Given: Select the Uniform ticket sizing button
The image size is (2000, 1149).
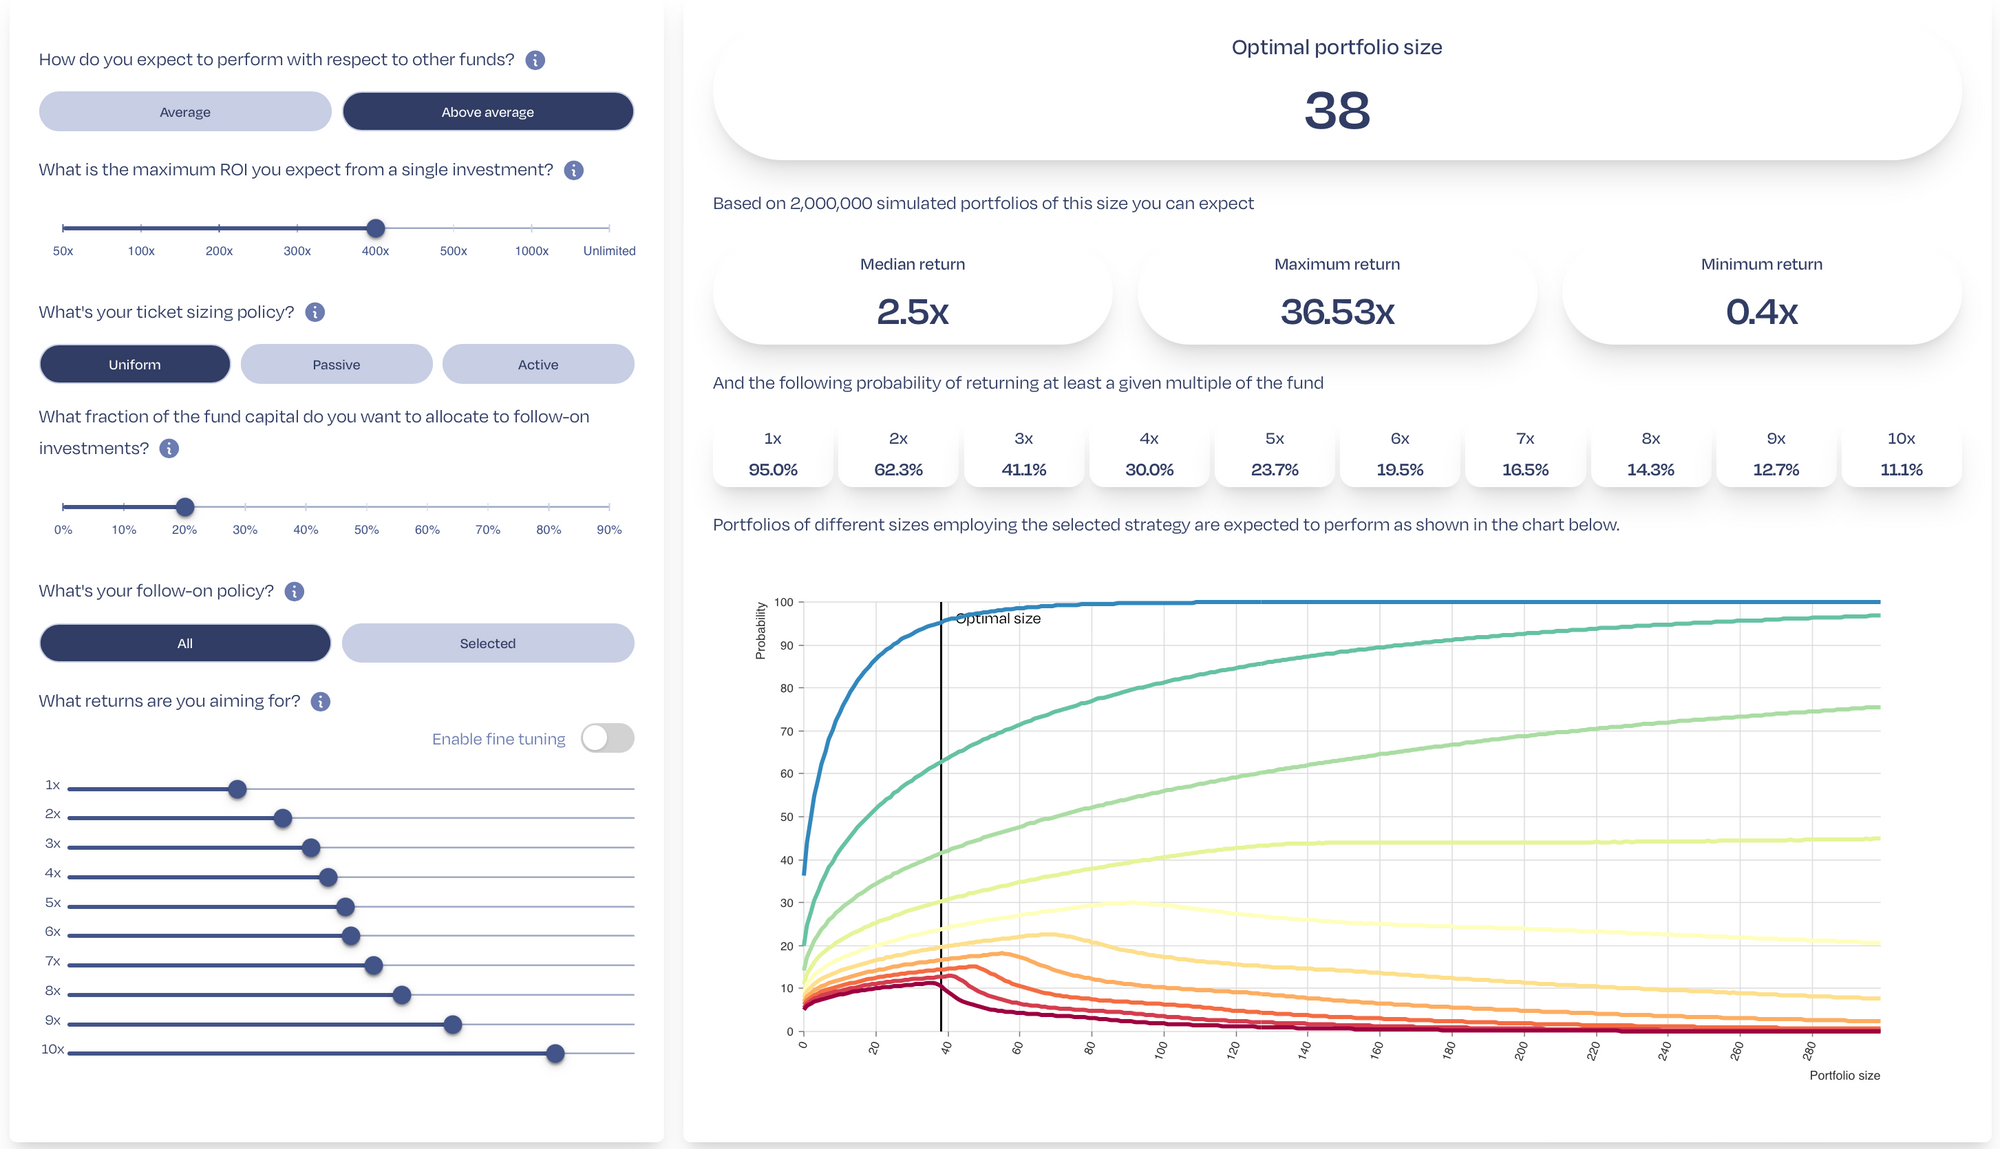Looking at the screenshot, I should coord(135,364).
